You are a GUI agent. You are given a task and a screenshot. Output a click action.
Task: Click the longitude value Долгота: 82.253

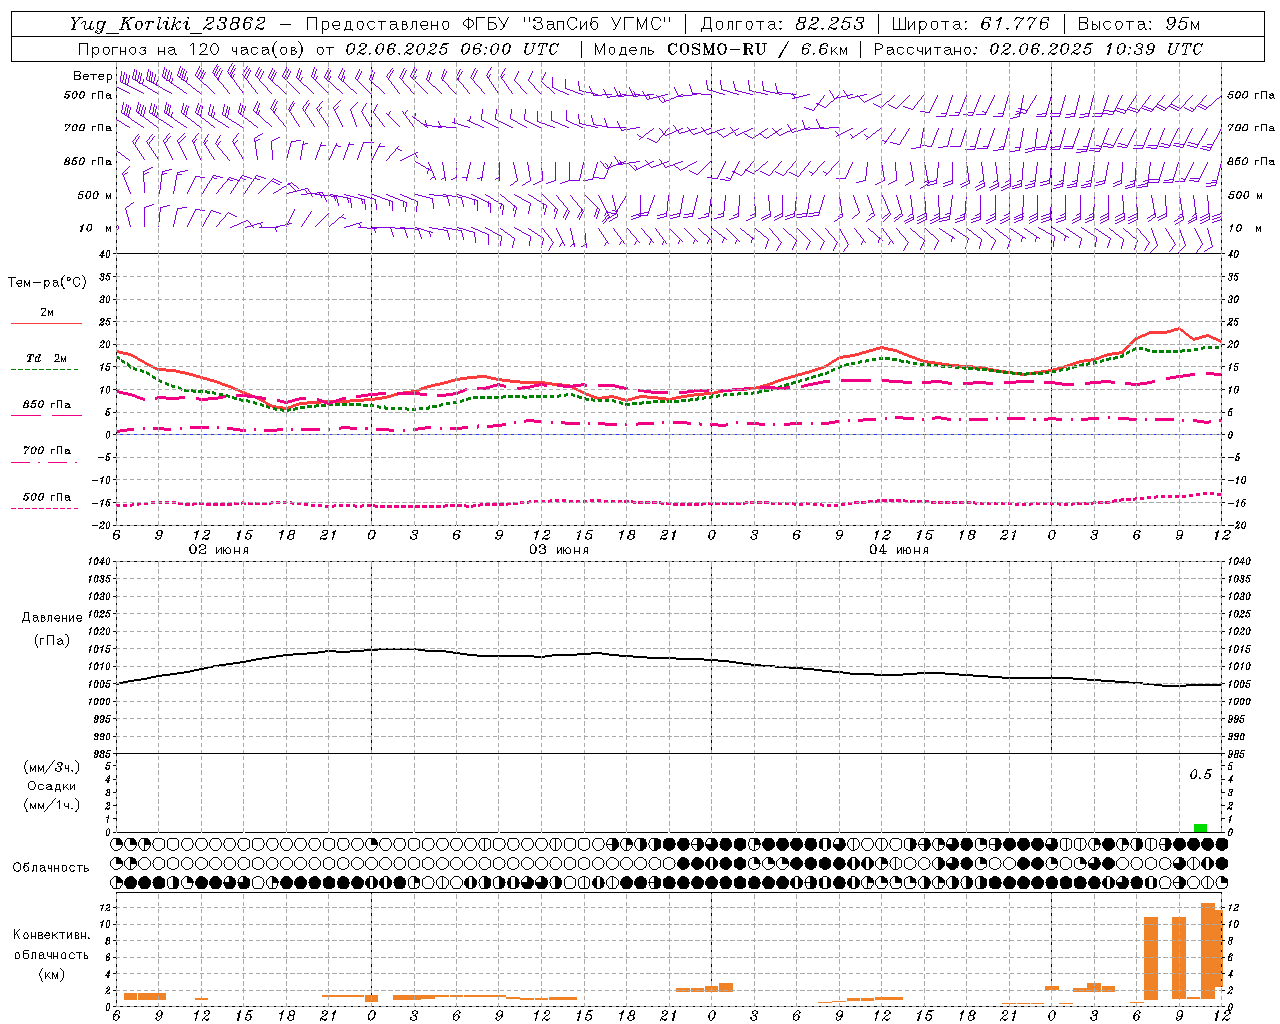point(782,24)
